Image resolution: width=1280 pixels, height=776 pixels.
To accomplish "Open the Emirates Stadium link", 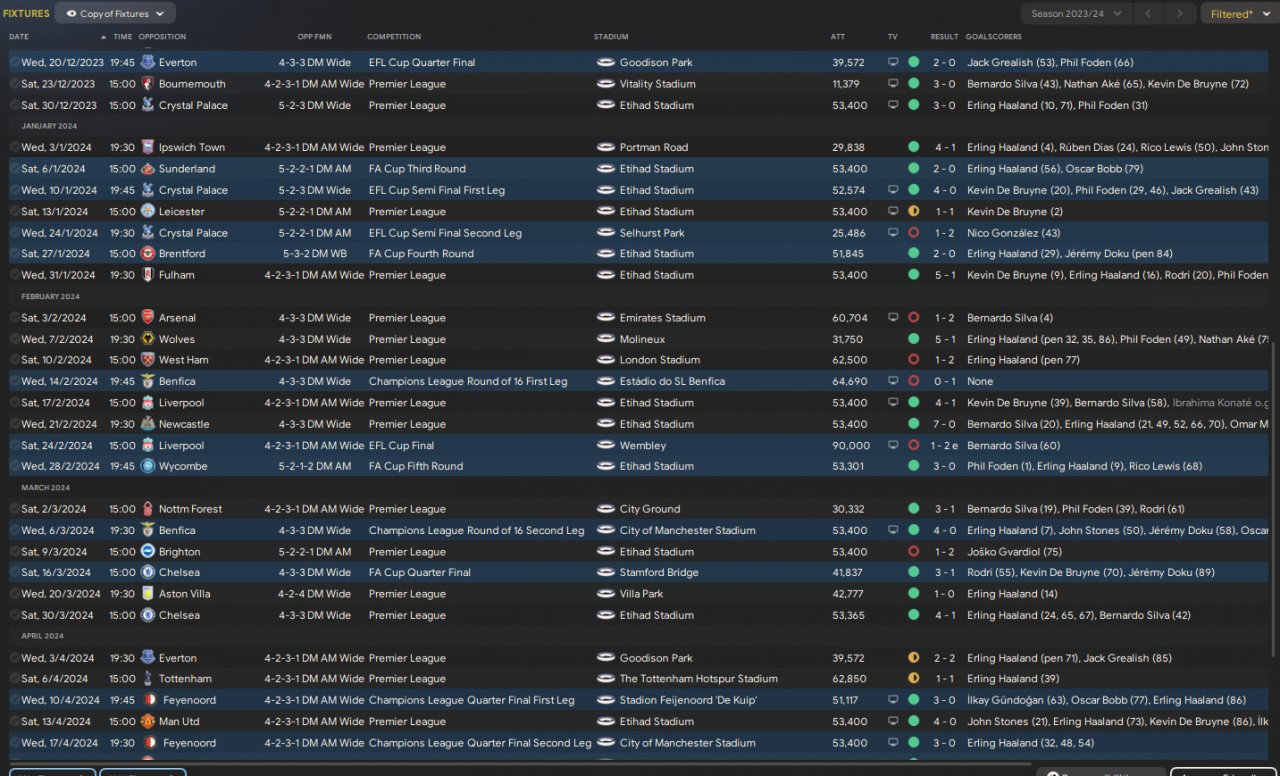I will [662, 318].
